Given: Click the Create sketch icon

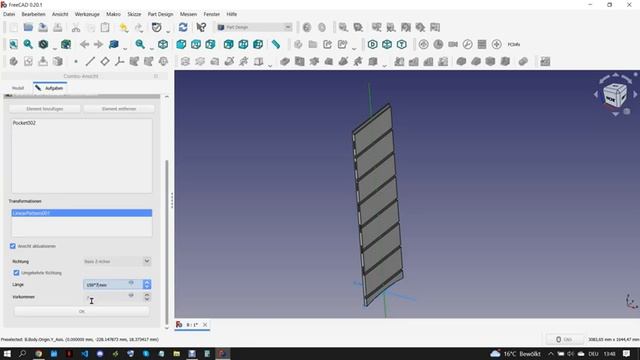Looking at the screenshot, I should 28,61.
